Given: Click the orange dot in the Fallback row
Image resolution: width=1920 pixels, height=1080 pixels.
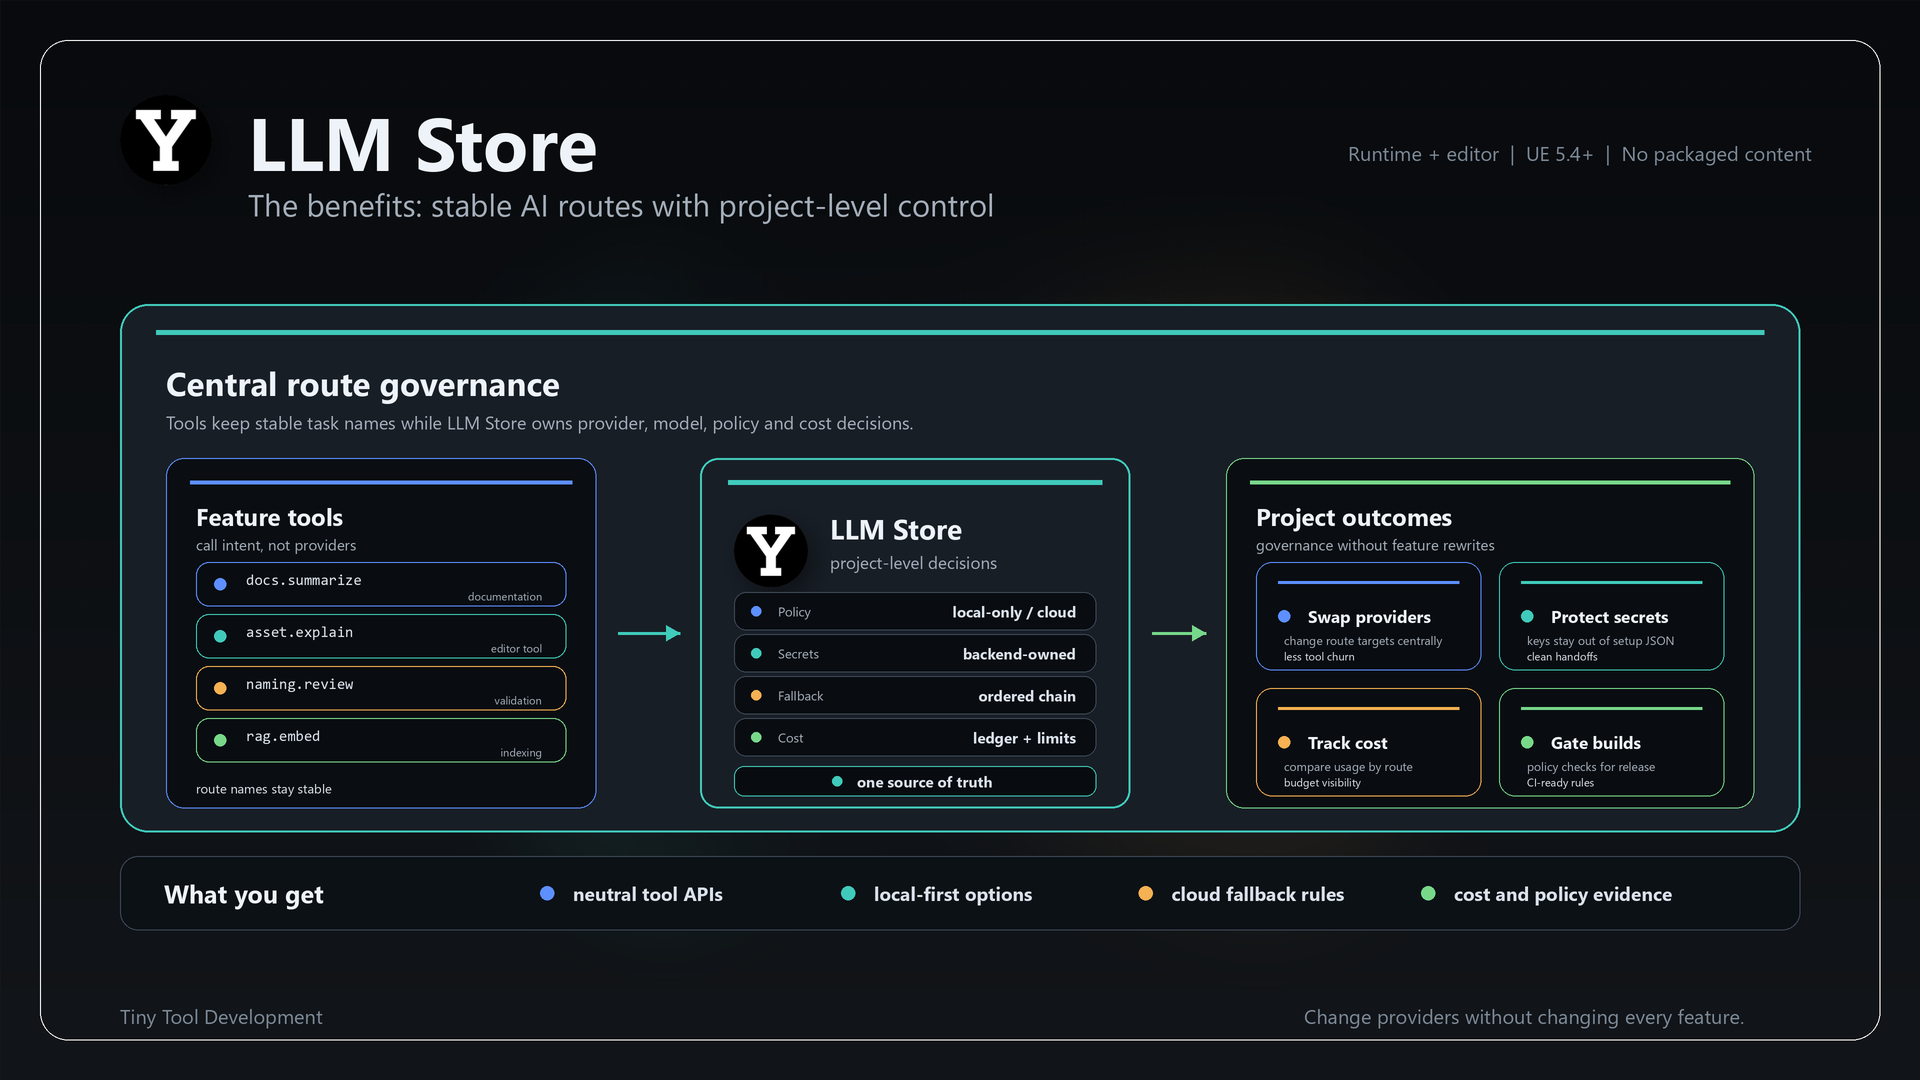Looking at the screenshot, I should tap(756, 695).
